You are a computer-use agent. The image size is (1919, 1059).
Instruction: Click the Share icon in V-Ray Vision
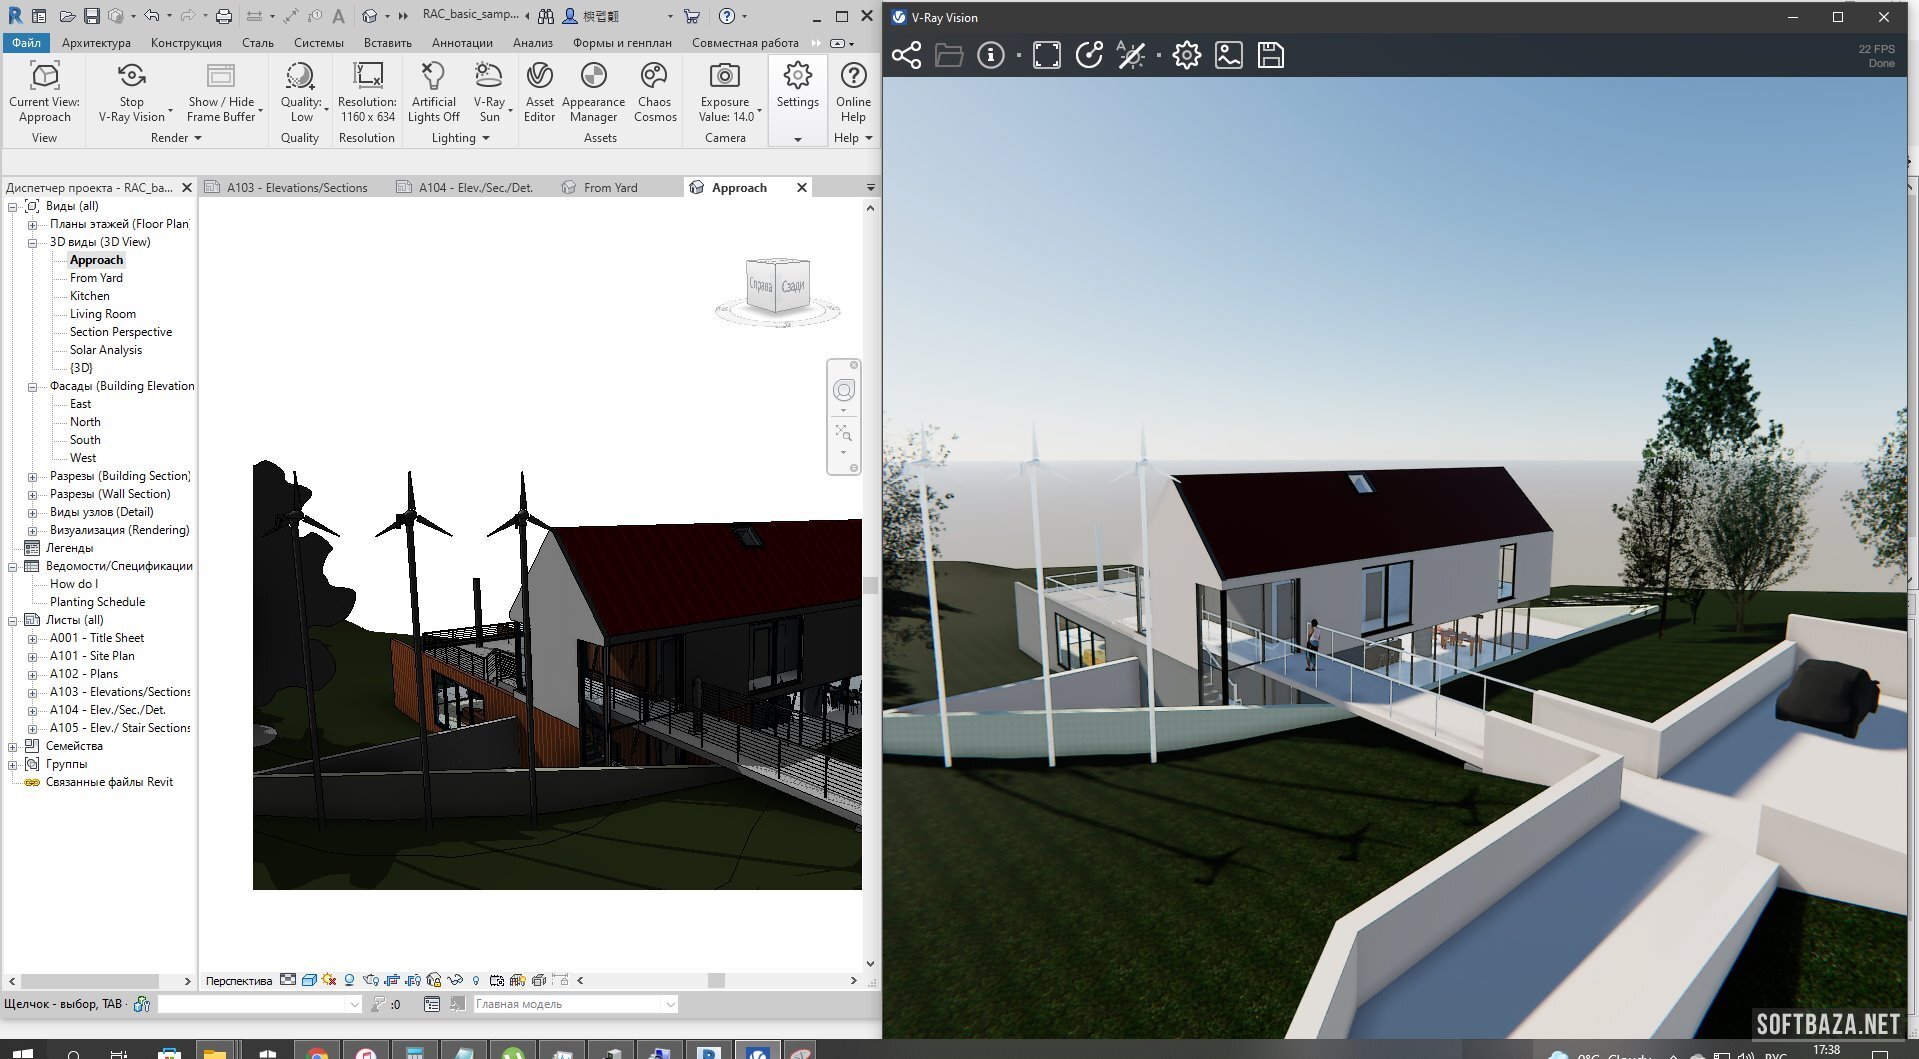(906, 56)
